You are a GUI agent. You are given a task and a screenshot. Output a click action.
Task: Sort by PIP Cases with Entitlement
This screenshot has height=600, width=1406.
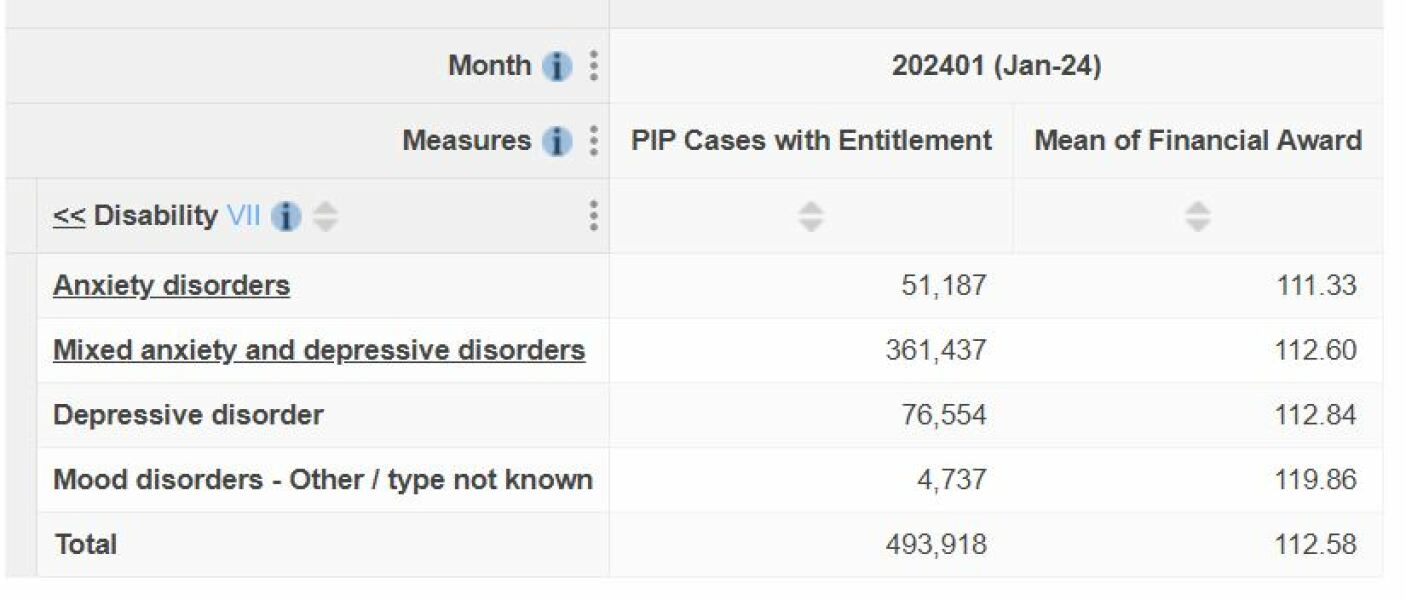pyautogui.click(x=811, y=216)
